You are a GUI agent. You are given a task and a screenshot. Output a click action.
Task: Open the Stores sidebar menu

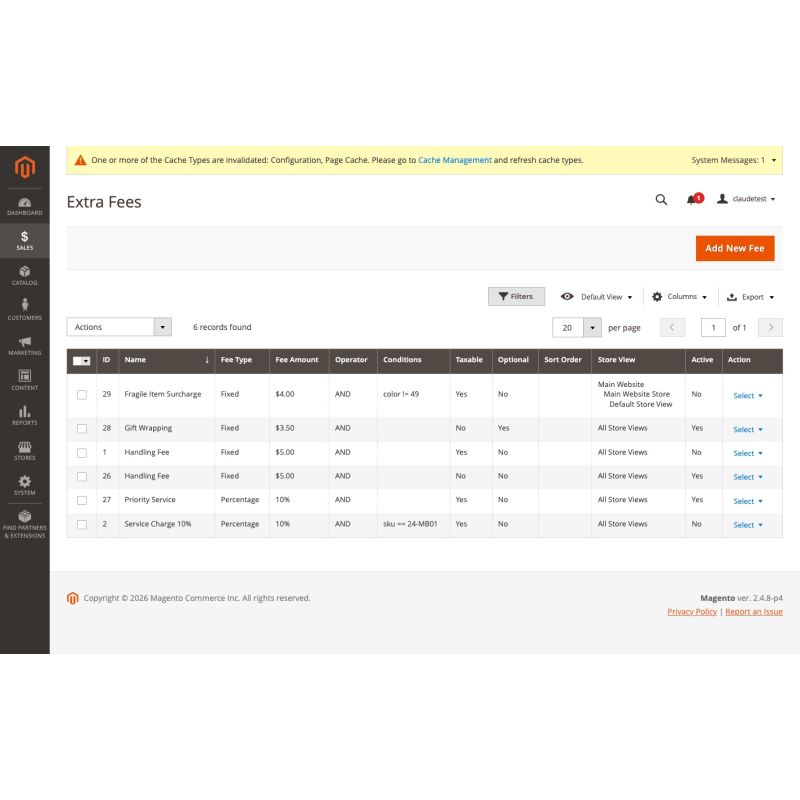[24, 451]
